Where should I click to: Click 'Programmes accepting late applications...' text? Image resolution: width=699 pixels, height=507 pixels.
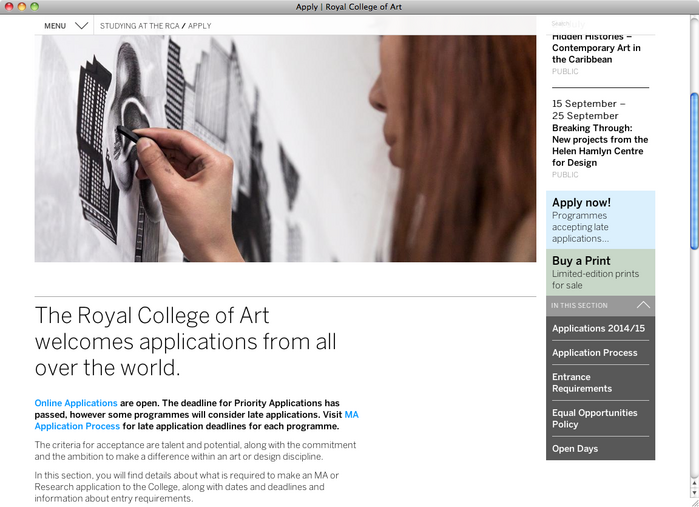point(580,227)
